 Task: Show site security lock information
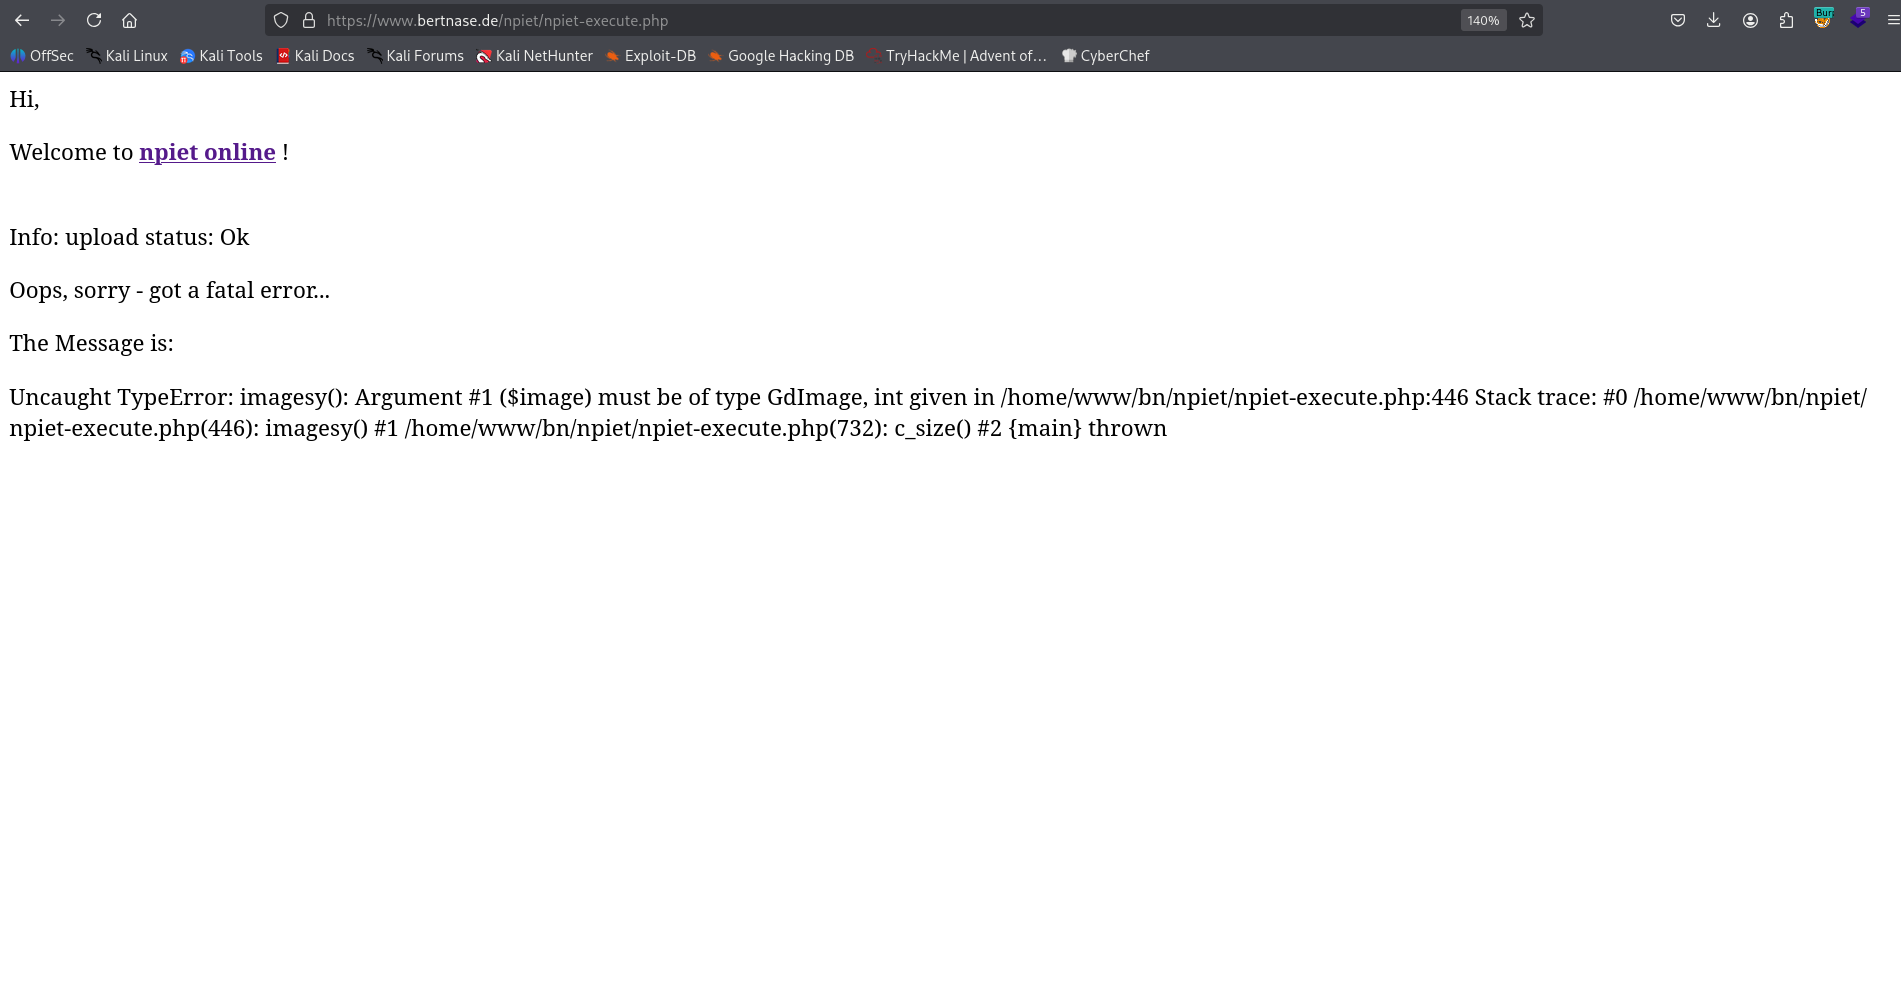(309, 20)
